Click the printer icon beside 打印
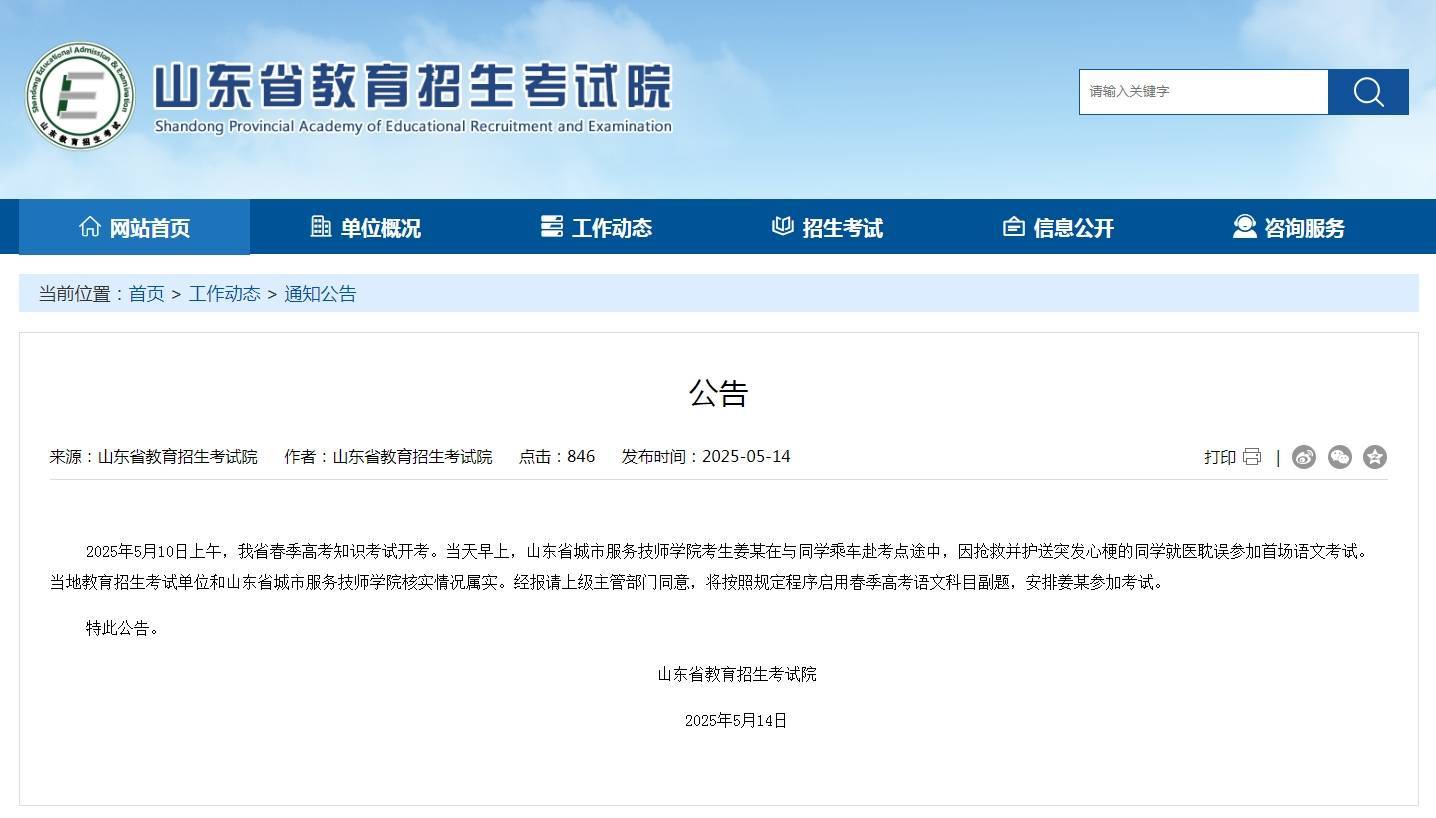Viewport: 1436px width, 818px height. tap(1252, 457)
